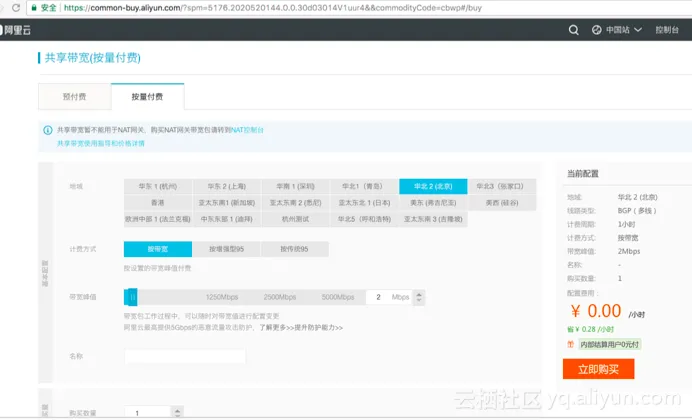Open 控制台 in the top bar
The height and width of the screenshot is (420, 692).
(666, 30)
